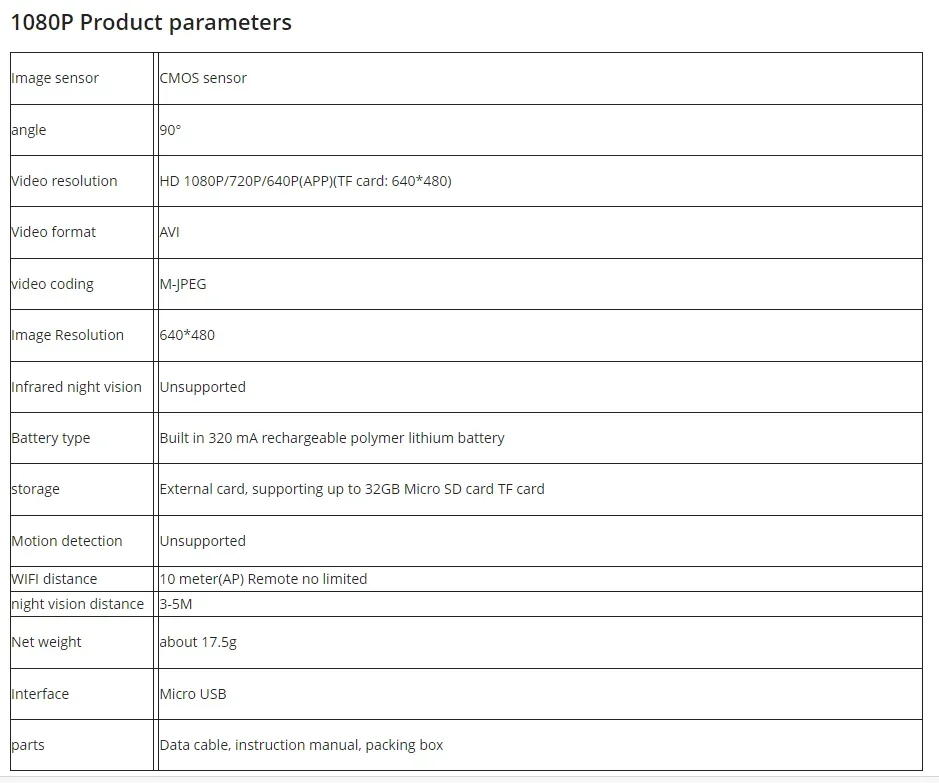Viewport: 939px width, 783px height.
Task: Click the WIFI distance label
Action: (54, 579)
